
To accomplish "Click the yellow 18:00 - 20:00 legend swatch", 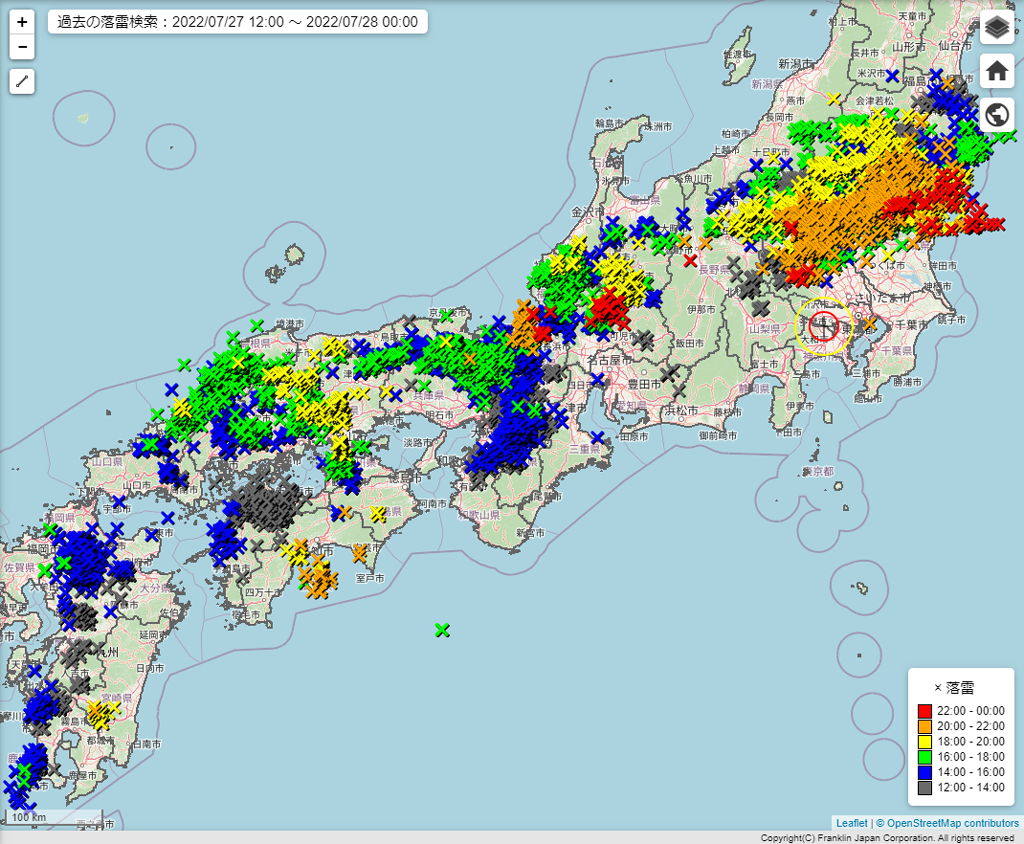I will 924,742.
